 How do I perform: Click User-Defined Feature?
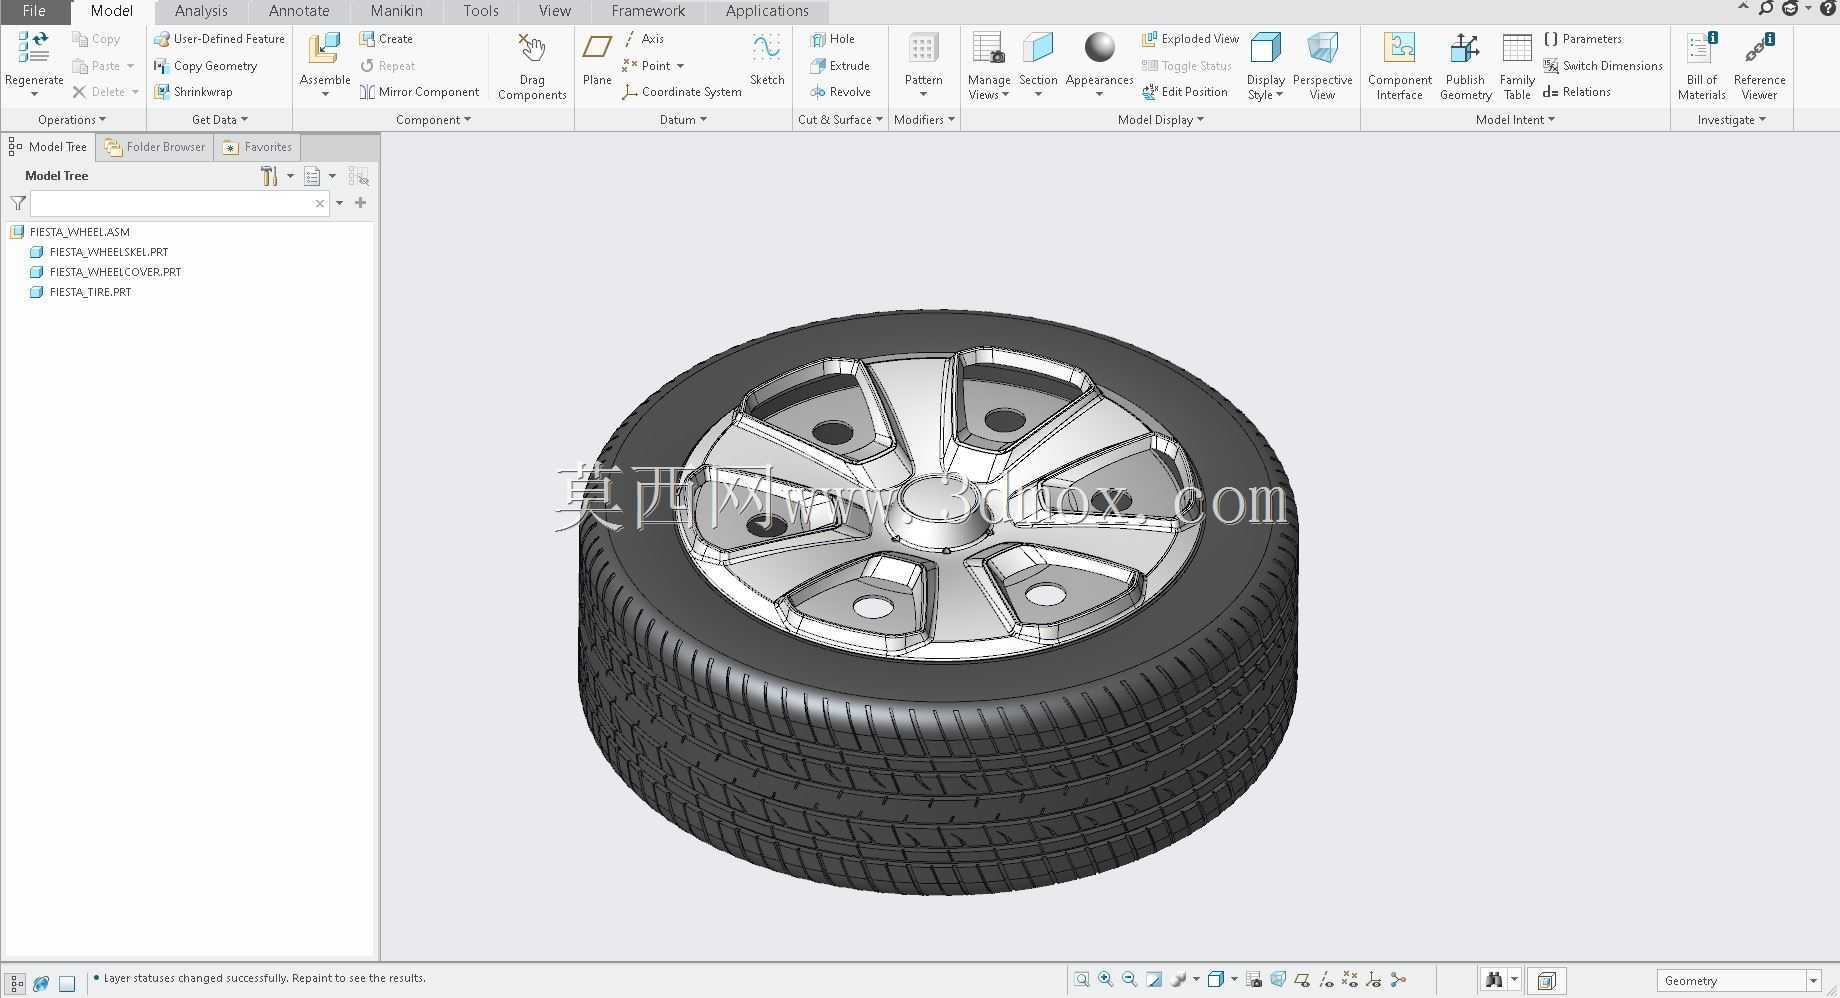pos(219,39)
